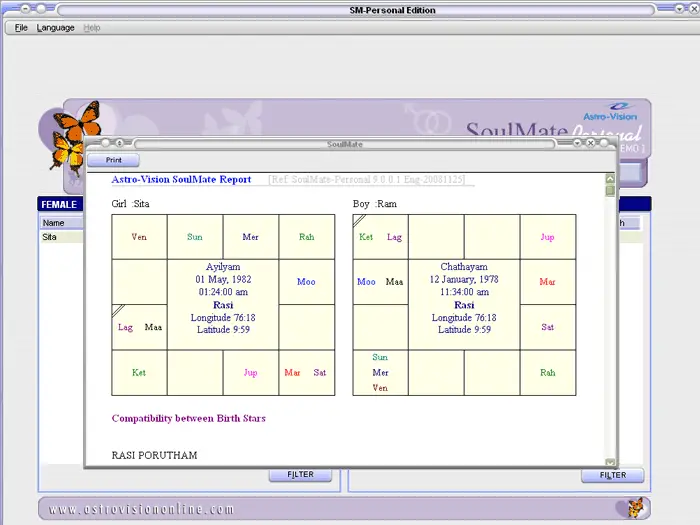
Task: Click 'Jup' in the boy's chart
Action: tap(547, 237)
